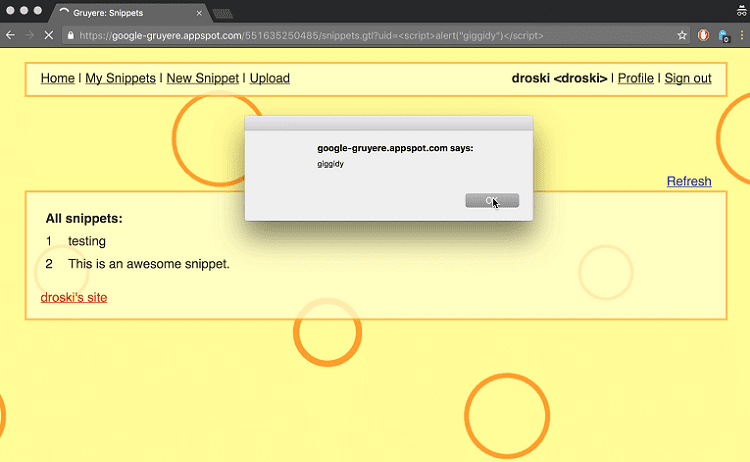Visit the droski's site link
Screen dimensions: 750x462
point(74,297)
